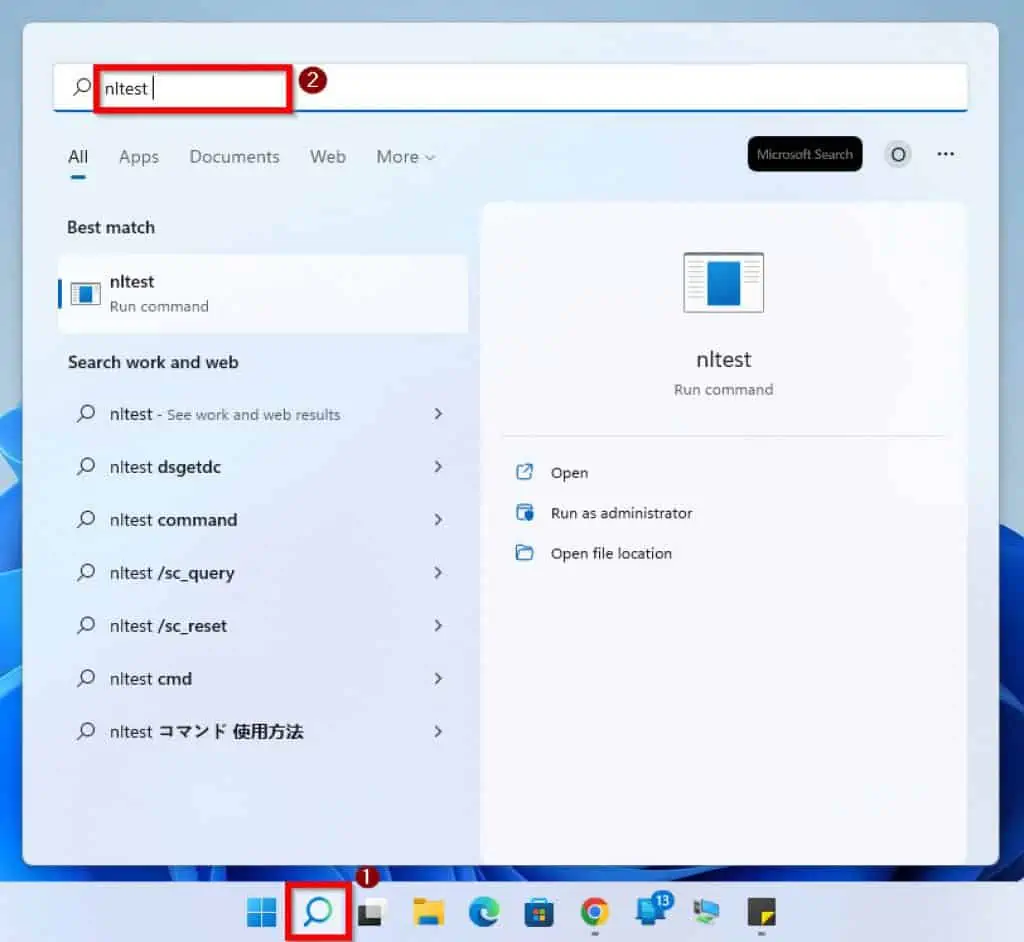
Task: Open File Explorer from the taskbar
Action: click(x=427, y=911)
